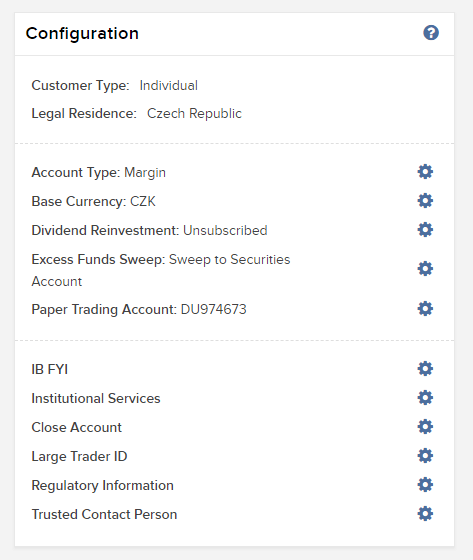Click the gear beside Close Account
Viewport: 473px width, 560px height.
(x=425, y=427)
